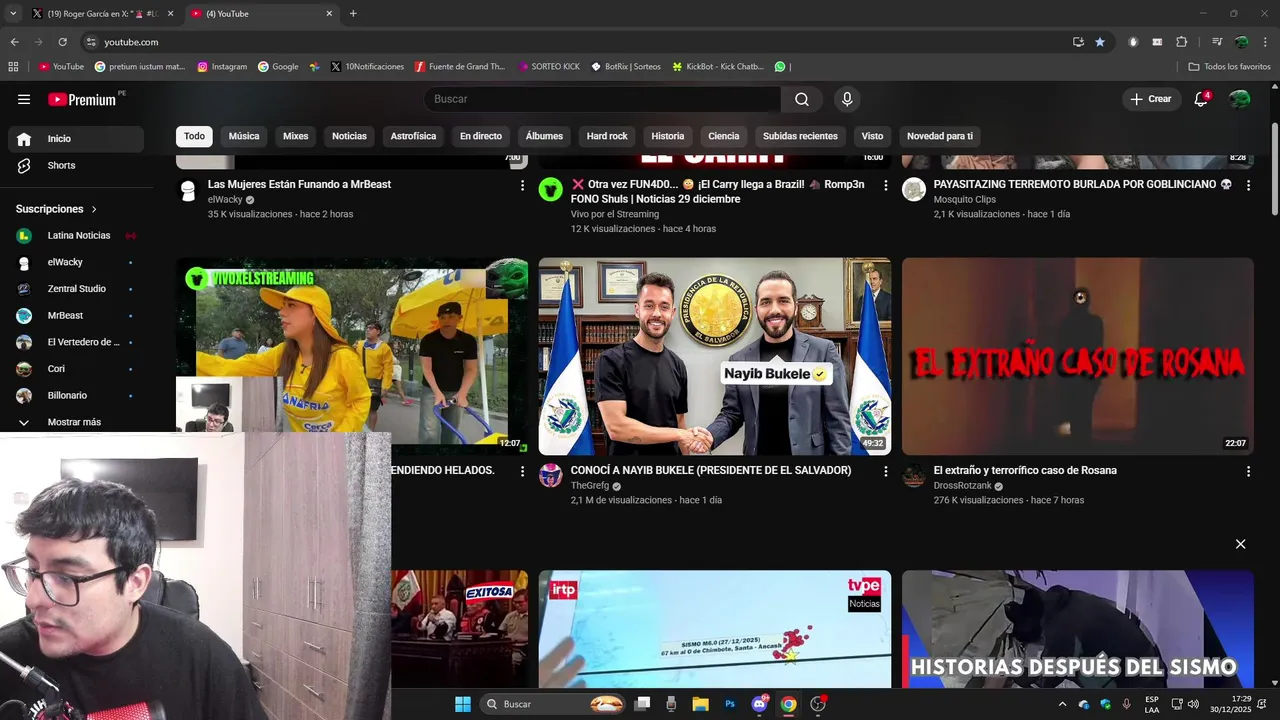The width and height of the screenshot is (1280, 720).
Task: Open the BotRix Sorteos bookmark
Action: [x=626, y=67]
